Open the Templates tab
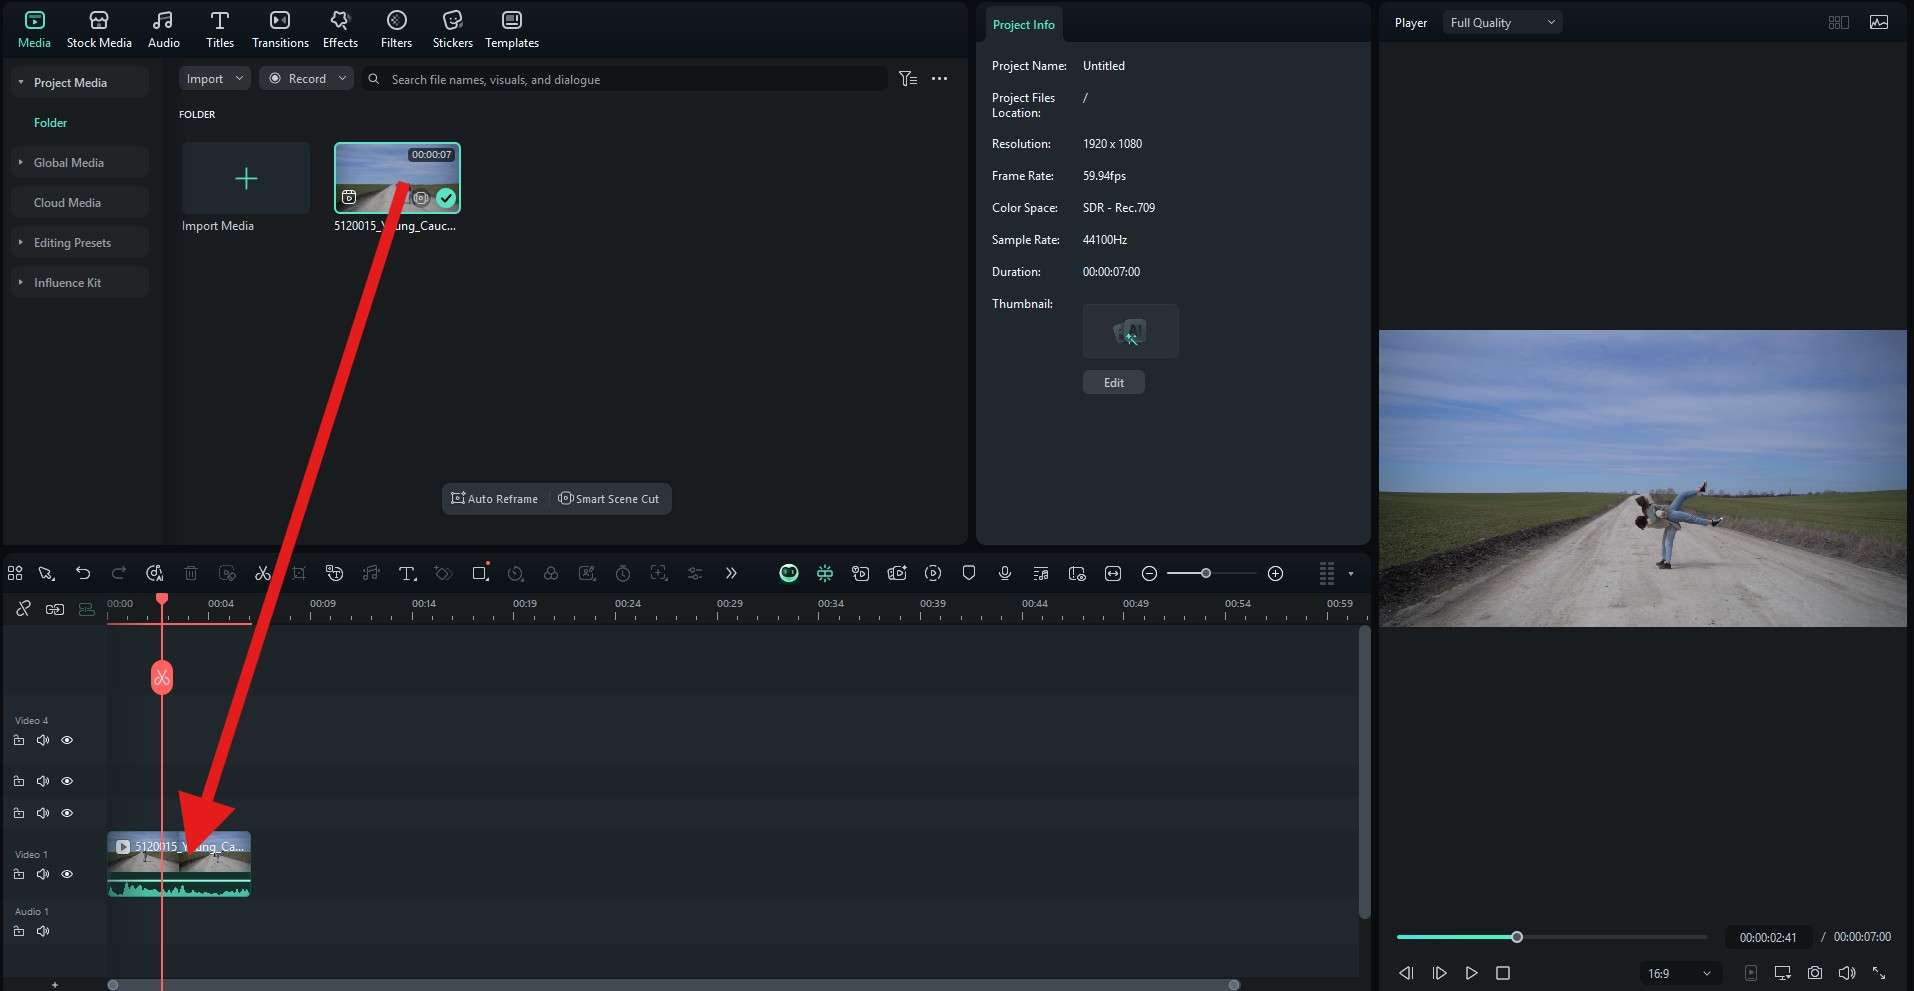 512,29
